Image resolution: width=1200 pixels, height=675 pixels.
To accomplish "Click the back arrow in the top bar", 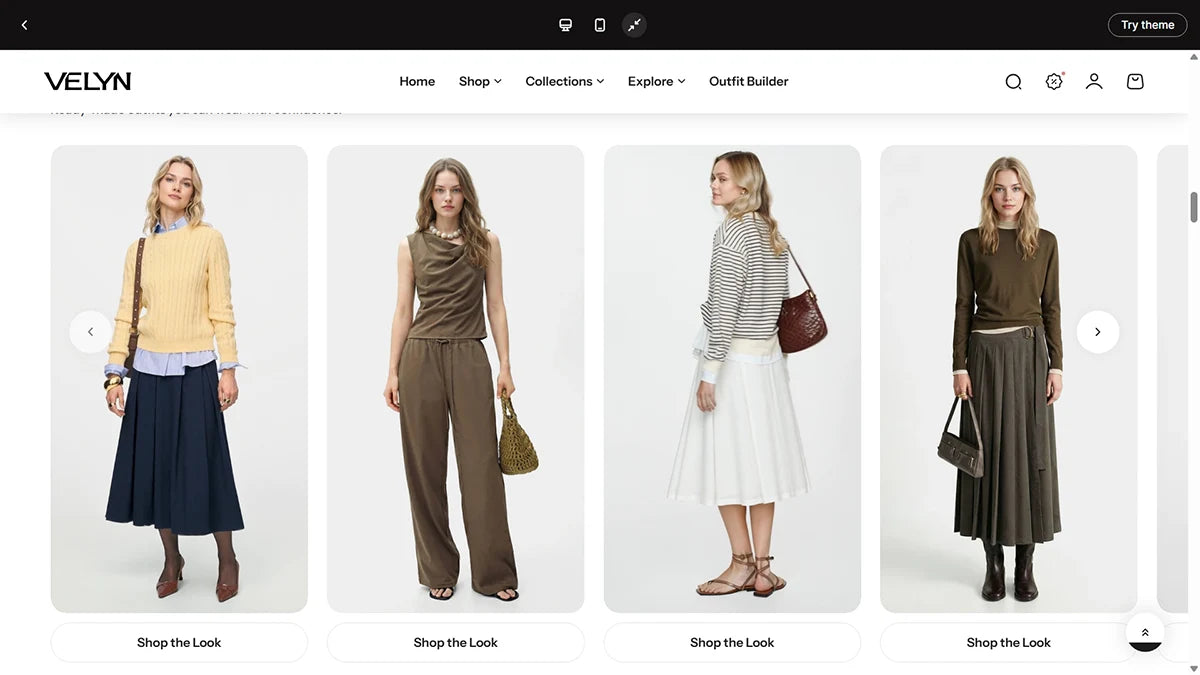I will [25, 25].
